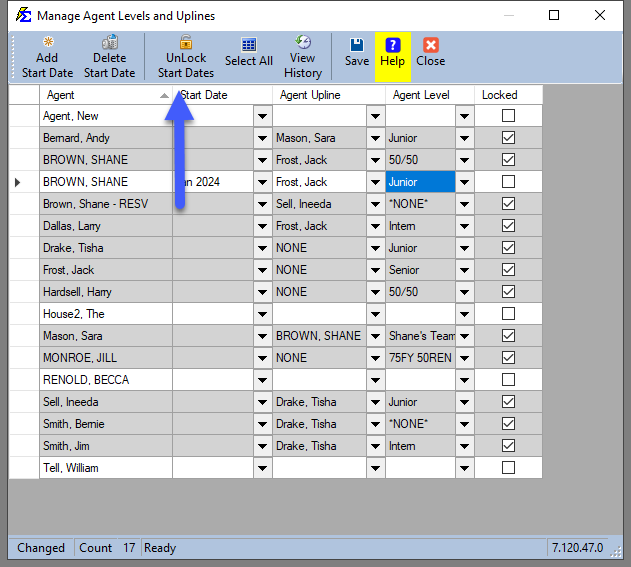Expand Agent Level dropdown for Frost, Jack
The height and width of the screenshot is (567, 631).
point(464,270)
